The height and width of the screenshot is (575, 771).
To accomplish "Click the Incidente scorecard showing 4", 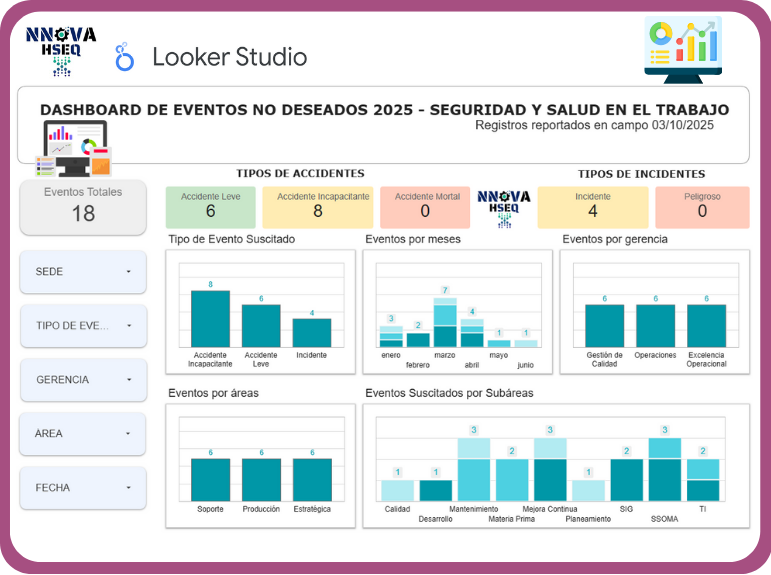I will 592,206.
